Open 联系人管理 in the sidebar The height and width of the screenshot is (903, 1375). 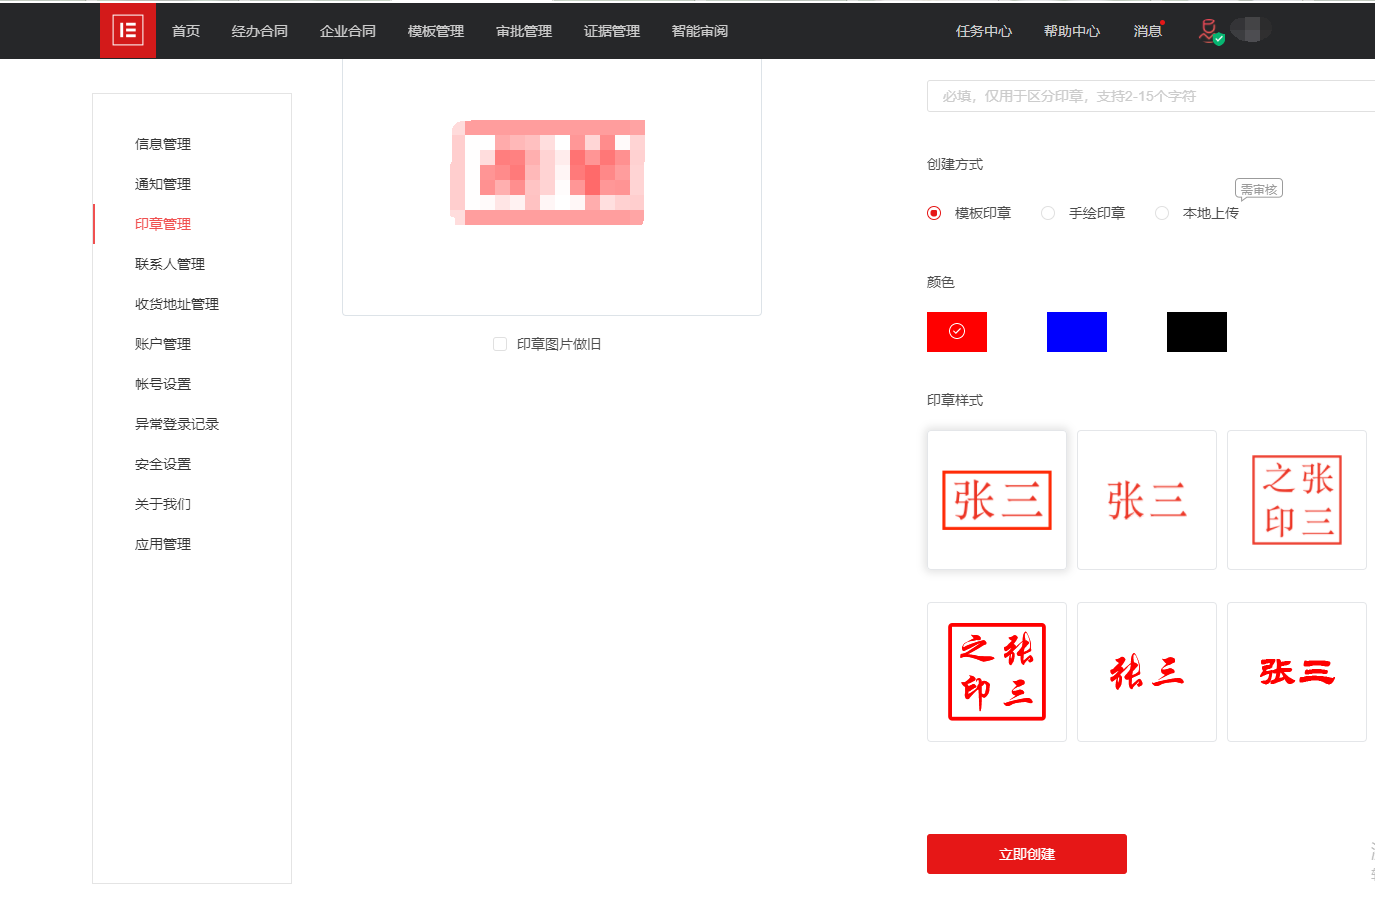pyautogui.click(x=170, y=264)
